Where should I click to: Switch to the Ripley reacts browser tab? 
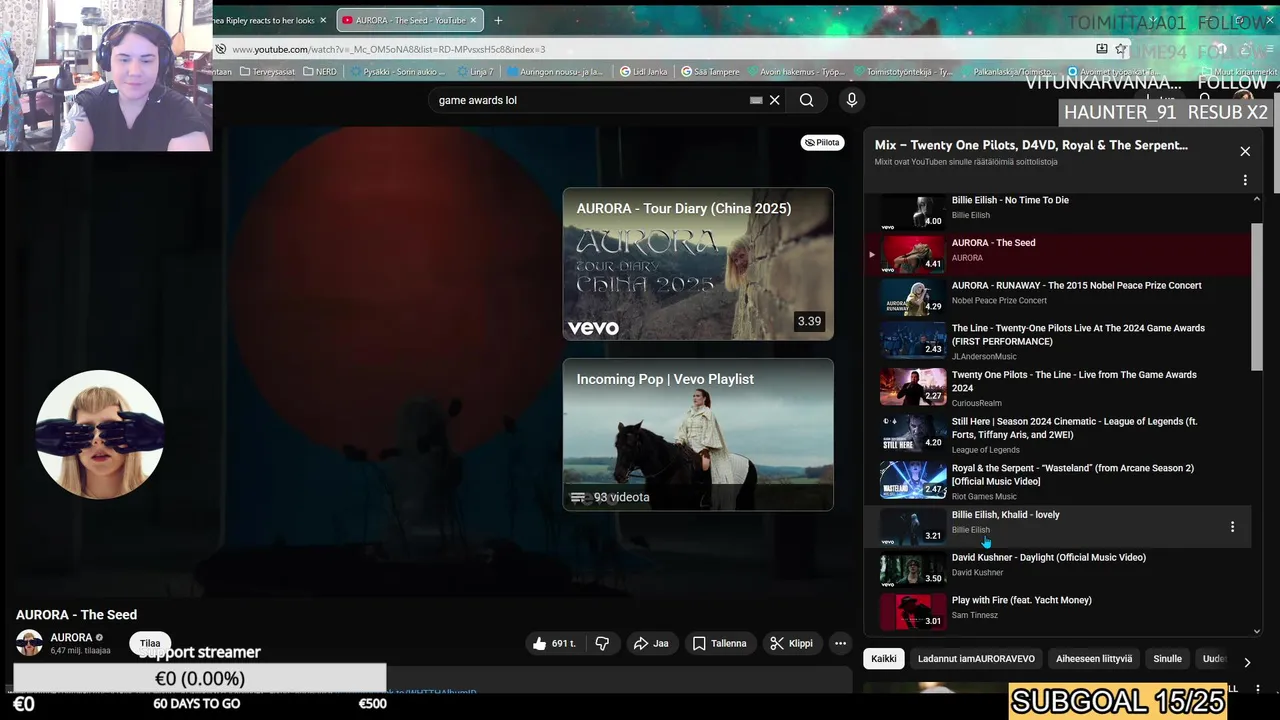tap(263, 20)
